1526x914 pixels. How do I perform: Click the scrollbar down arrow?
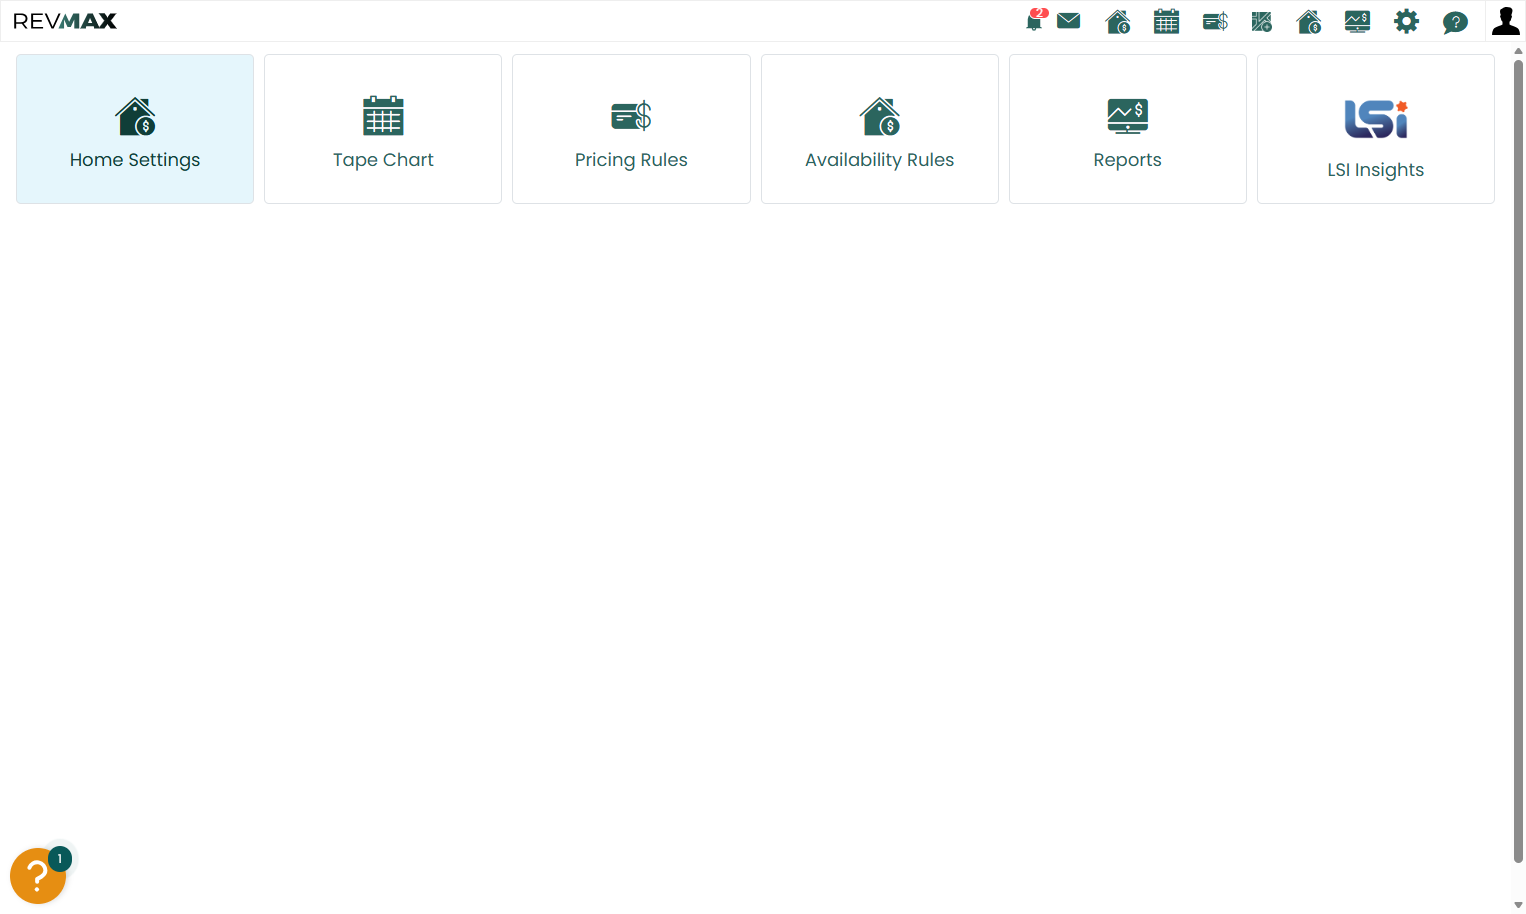(x=1518, y=905)
